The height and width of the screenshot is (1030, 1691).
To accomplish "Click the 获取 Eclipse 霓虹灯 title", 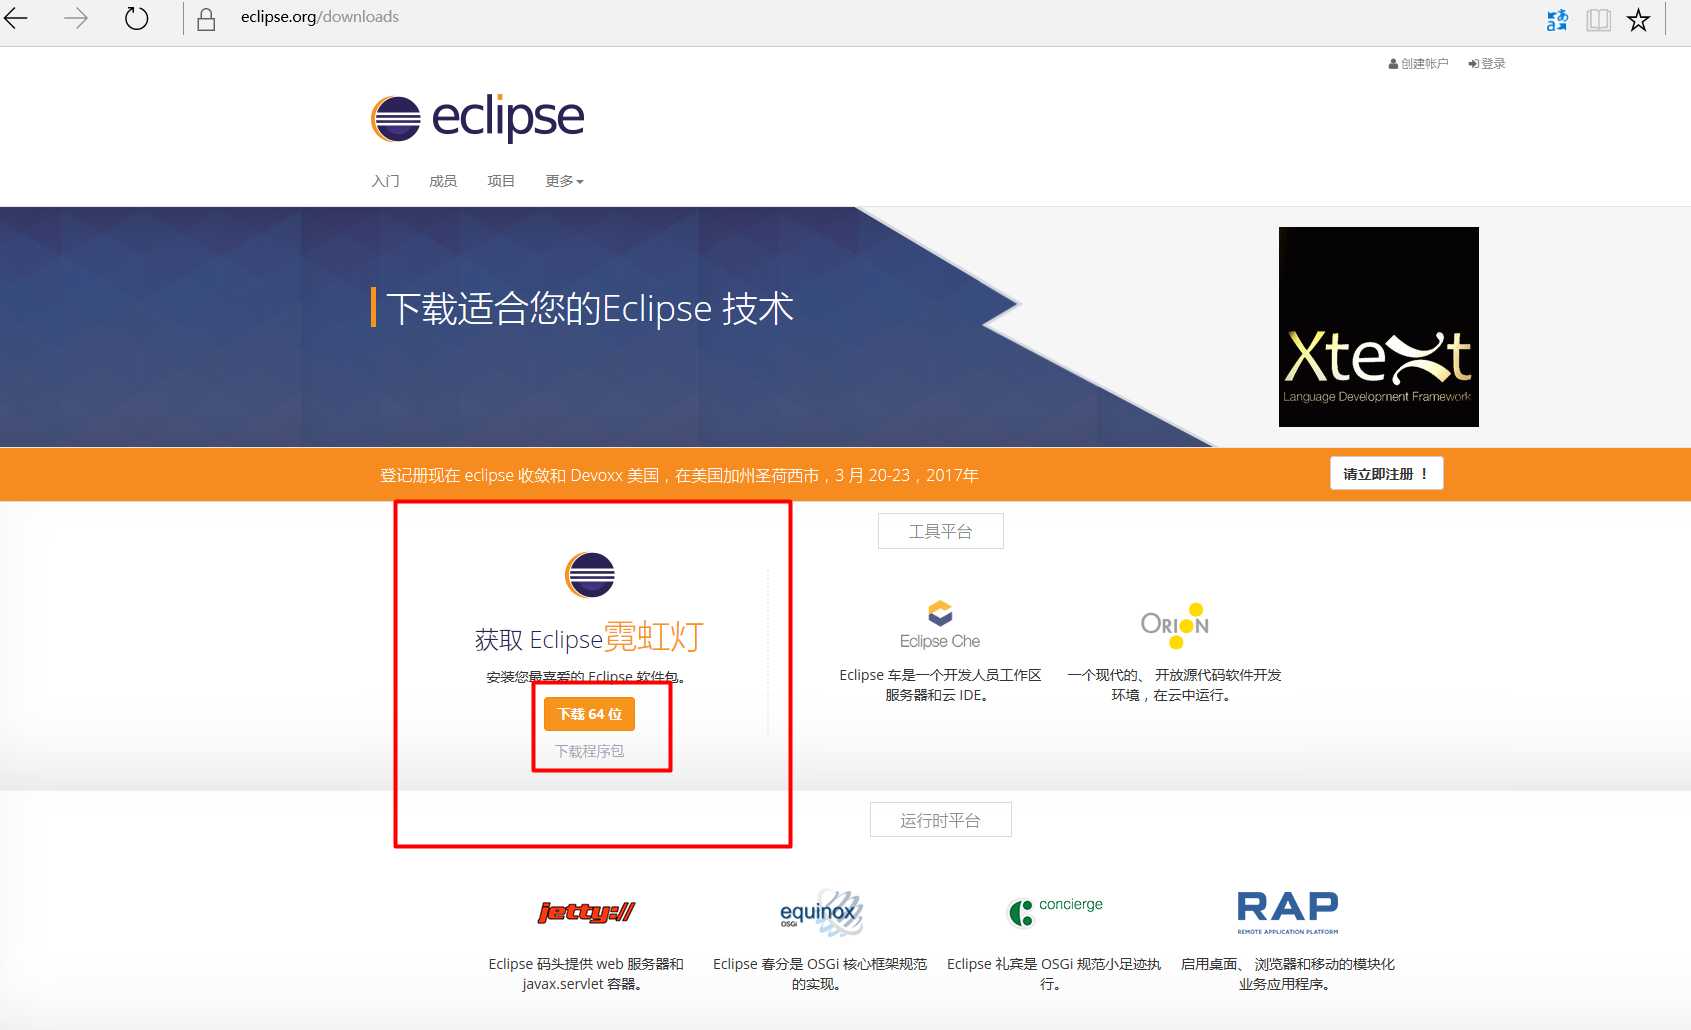I will click(x=589, y=637).
